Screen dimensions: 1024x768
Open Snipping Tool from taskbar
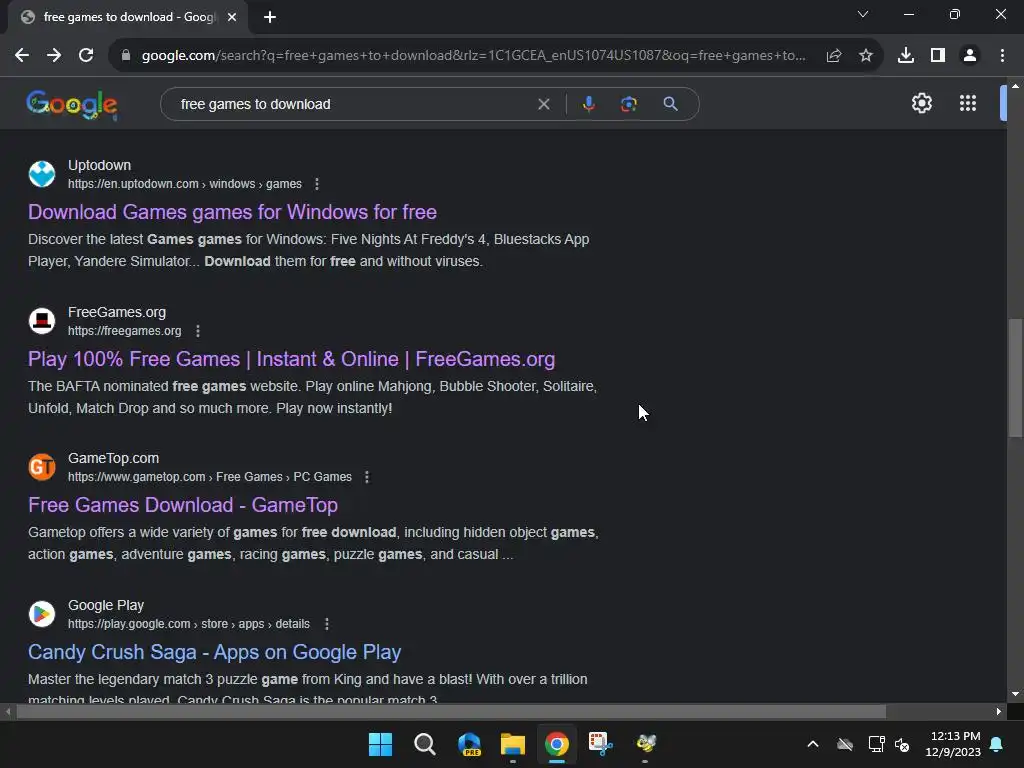(x=601, y=744)
